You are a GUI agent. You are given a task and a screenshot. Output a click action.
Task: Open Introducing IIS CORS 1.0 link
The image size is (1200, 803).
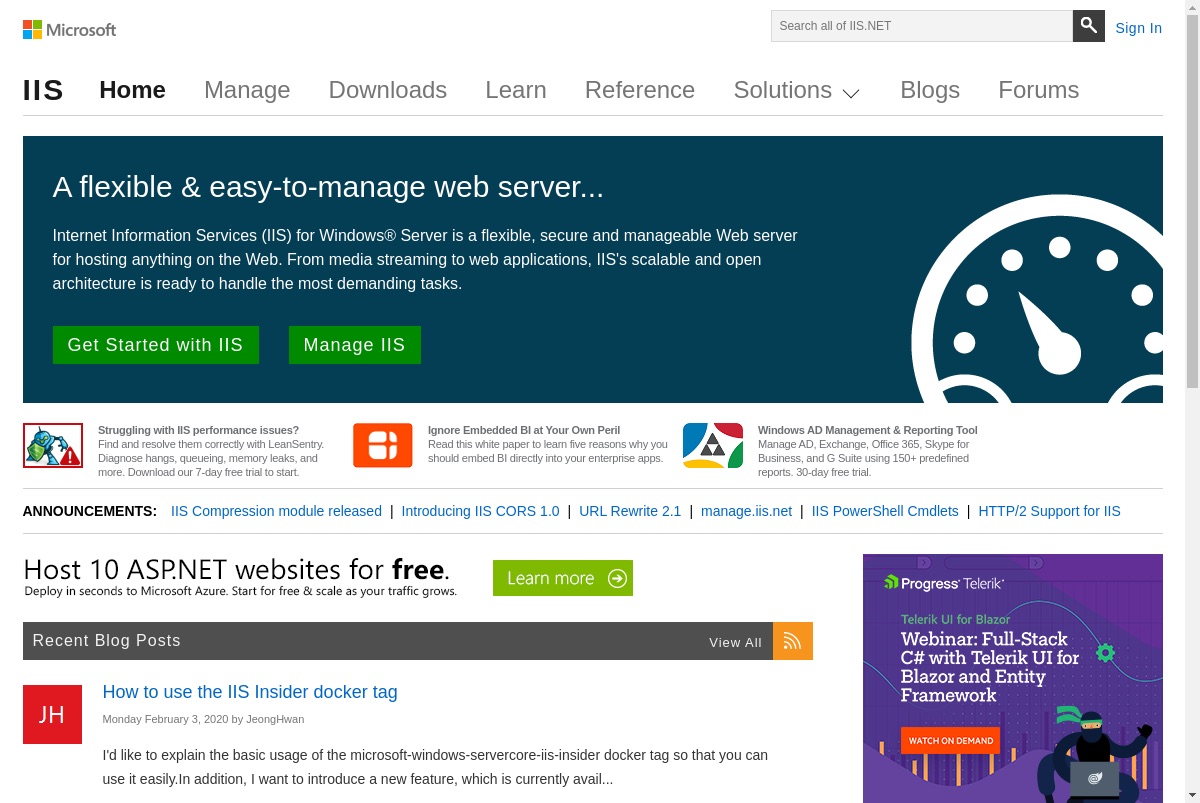pyautogui.click(x=480, y=511)
